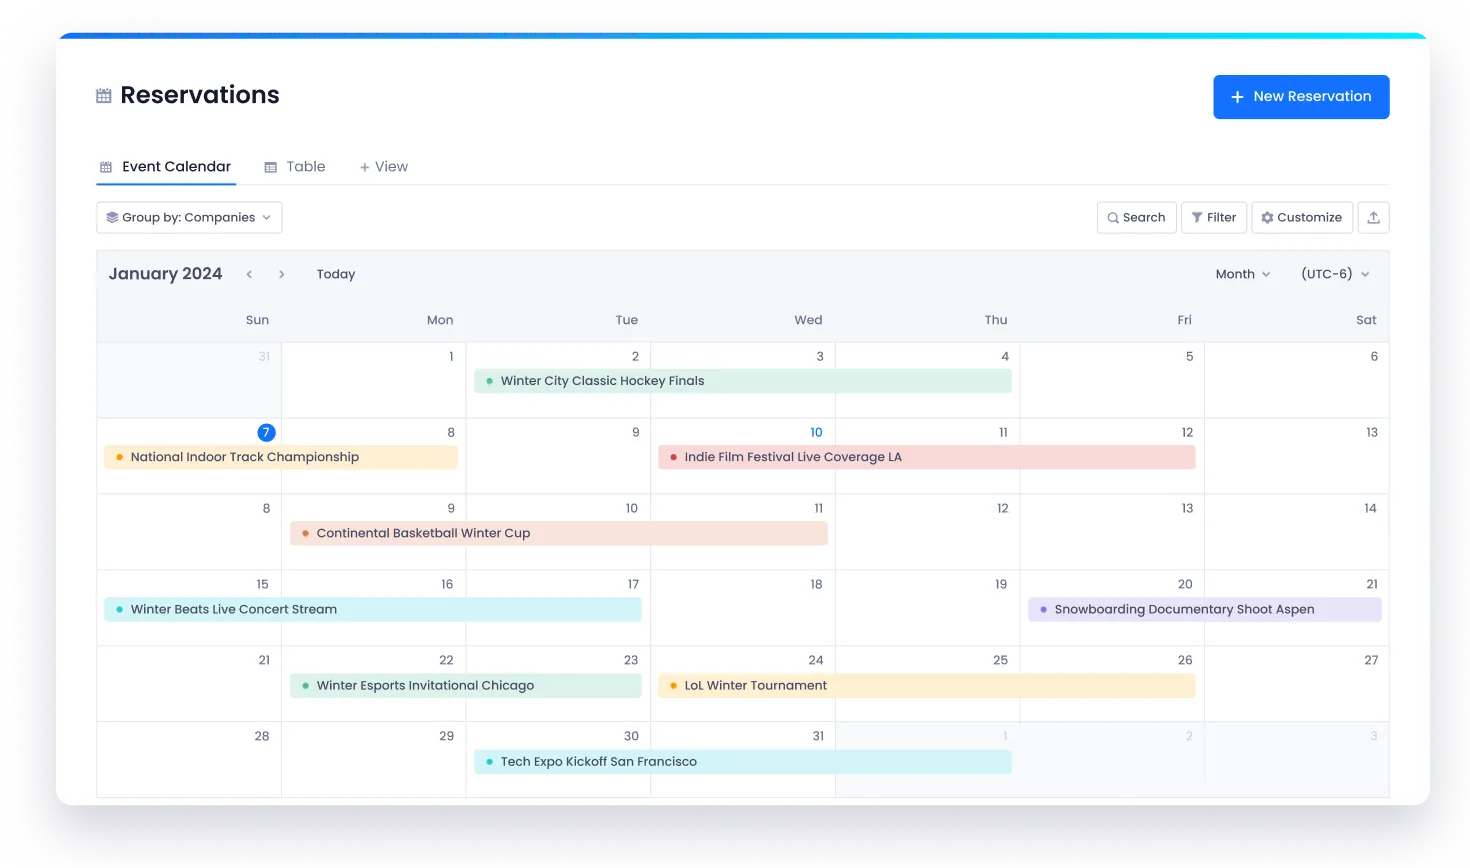
Task: Click the January 2024 month title
Action: (x=165, y=274)
